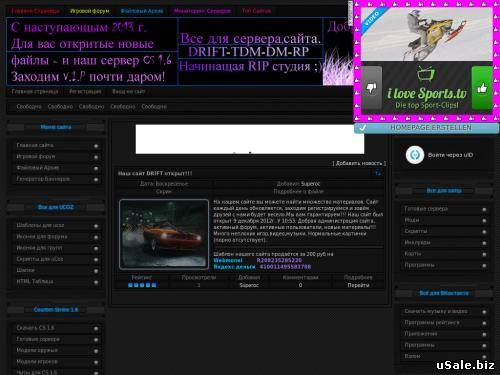Open Моды in the right sidebar
This screenshot has width=500, height=375.
click(x=412, y=220)
